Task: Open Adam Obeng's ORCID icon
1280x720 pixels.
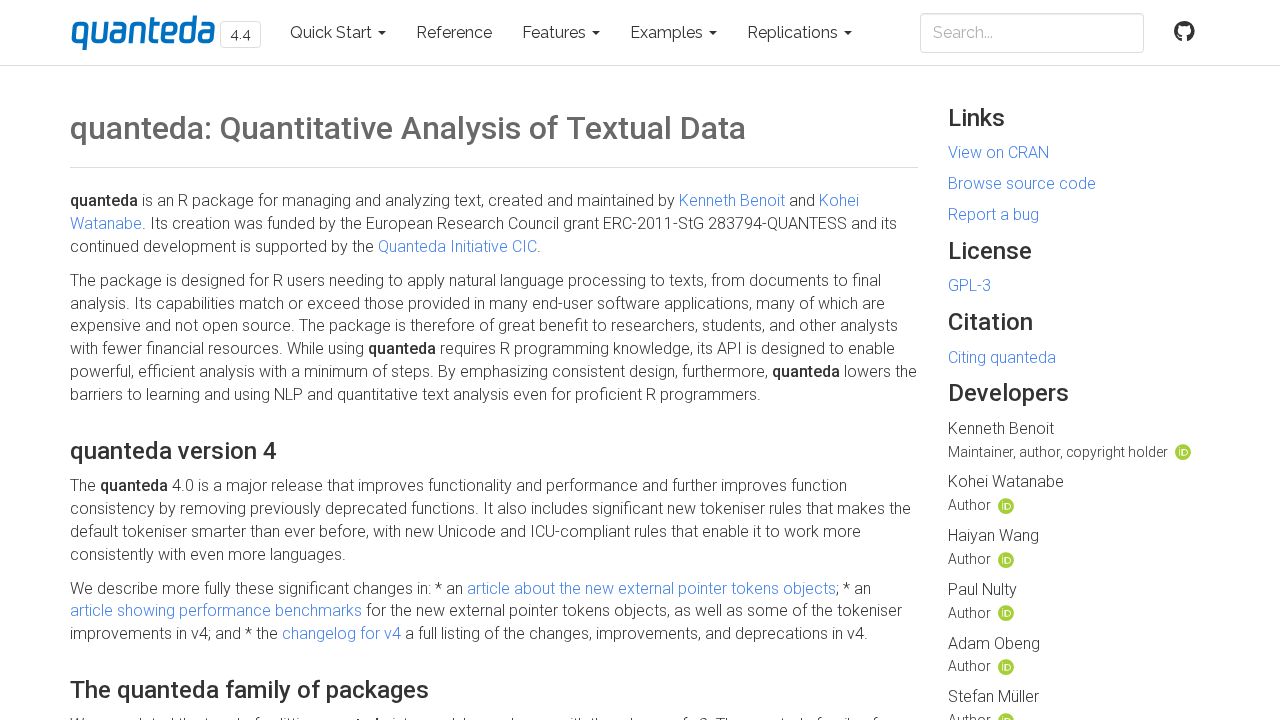Action: point(1006,667)
